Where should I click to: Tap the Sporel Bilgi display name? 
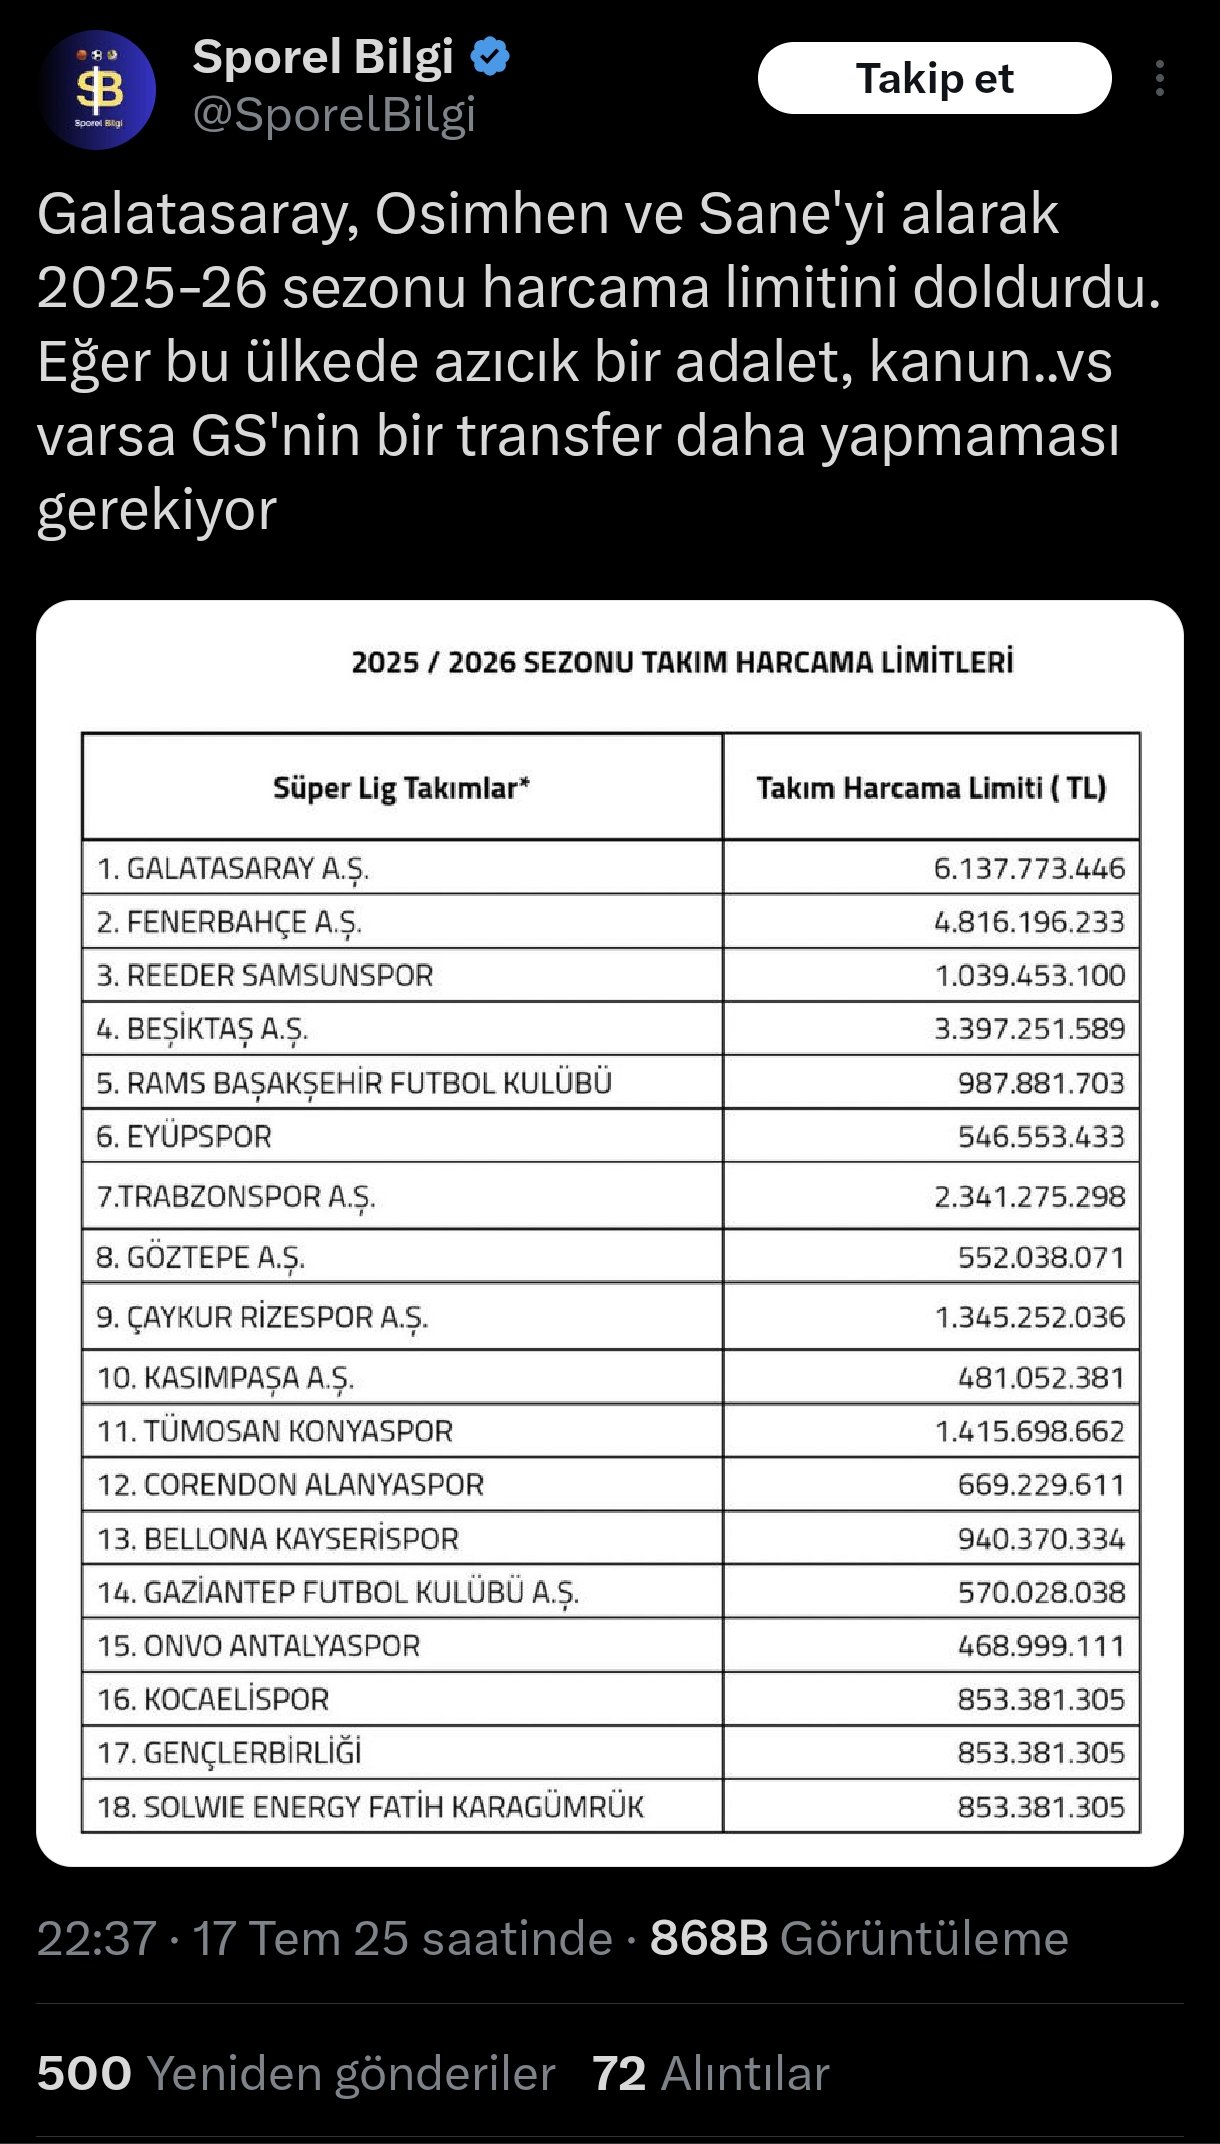coord(322,57)
